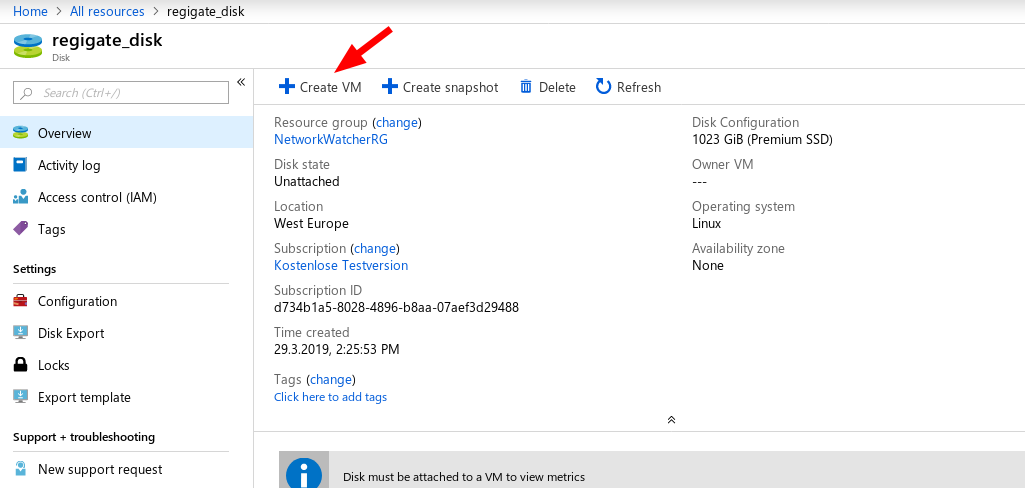Image resolution: width=1025 pixels, height=488 pixels.
Task: Click the Locks padlock icon
Action: click(20, 365)
